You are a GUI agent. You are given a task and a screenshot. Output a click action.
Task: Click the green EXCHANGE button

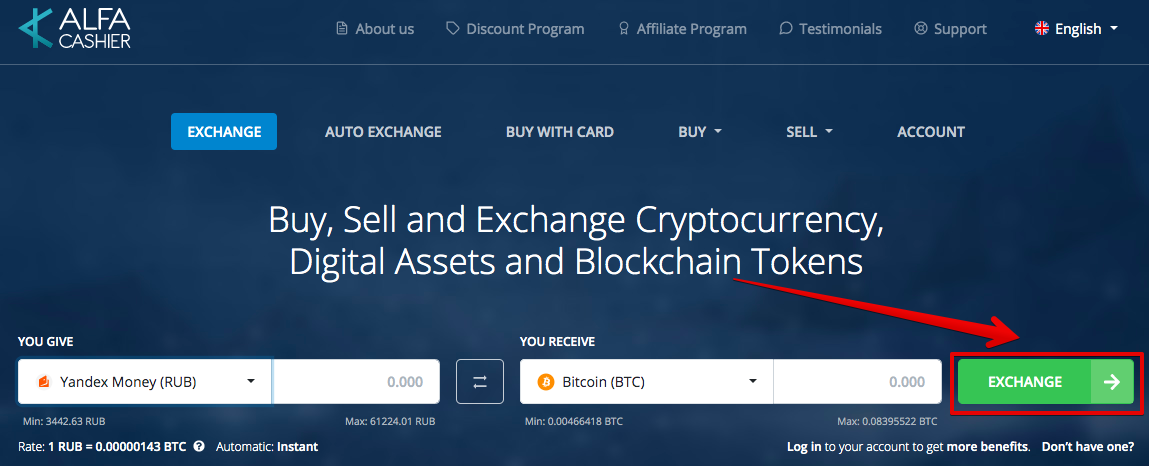pos(1046,382)
